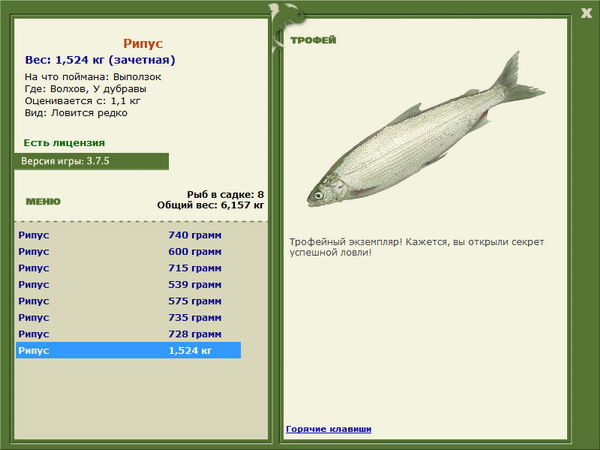Click the trophy fish picture
The image size is (600, 450).
[x=425, y=130]
